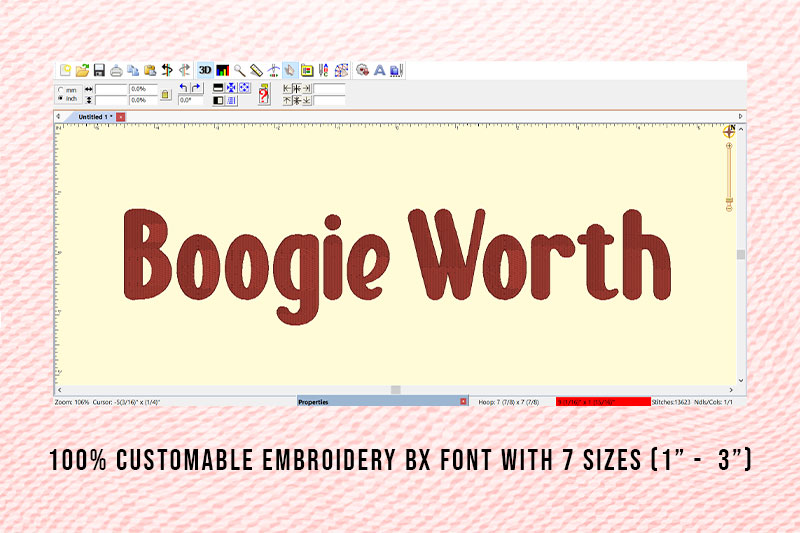
Task: Open the patterned fabric swatch icon
Action: (341, 70)
